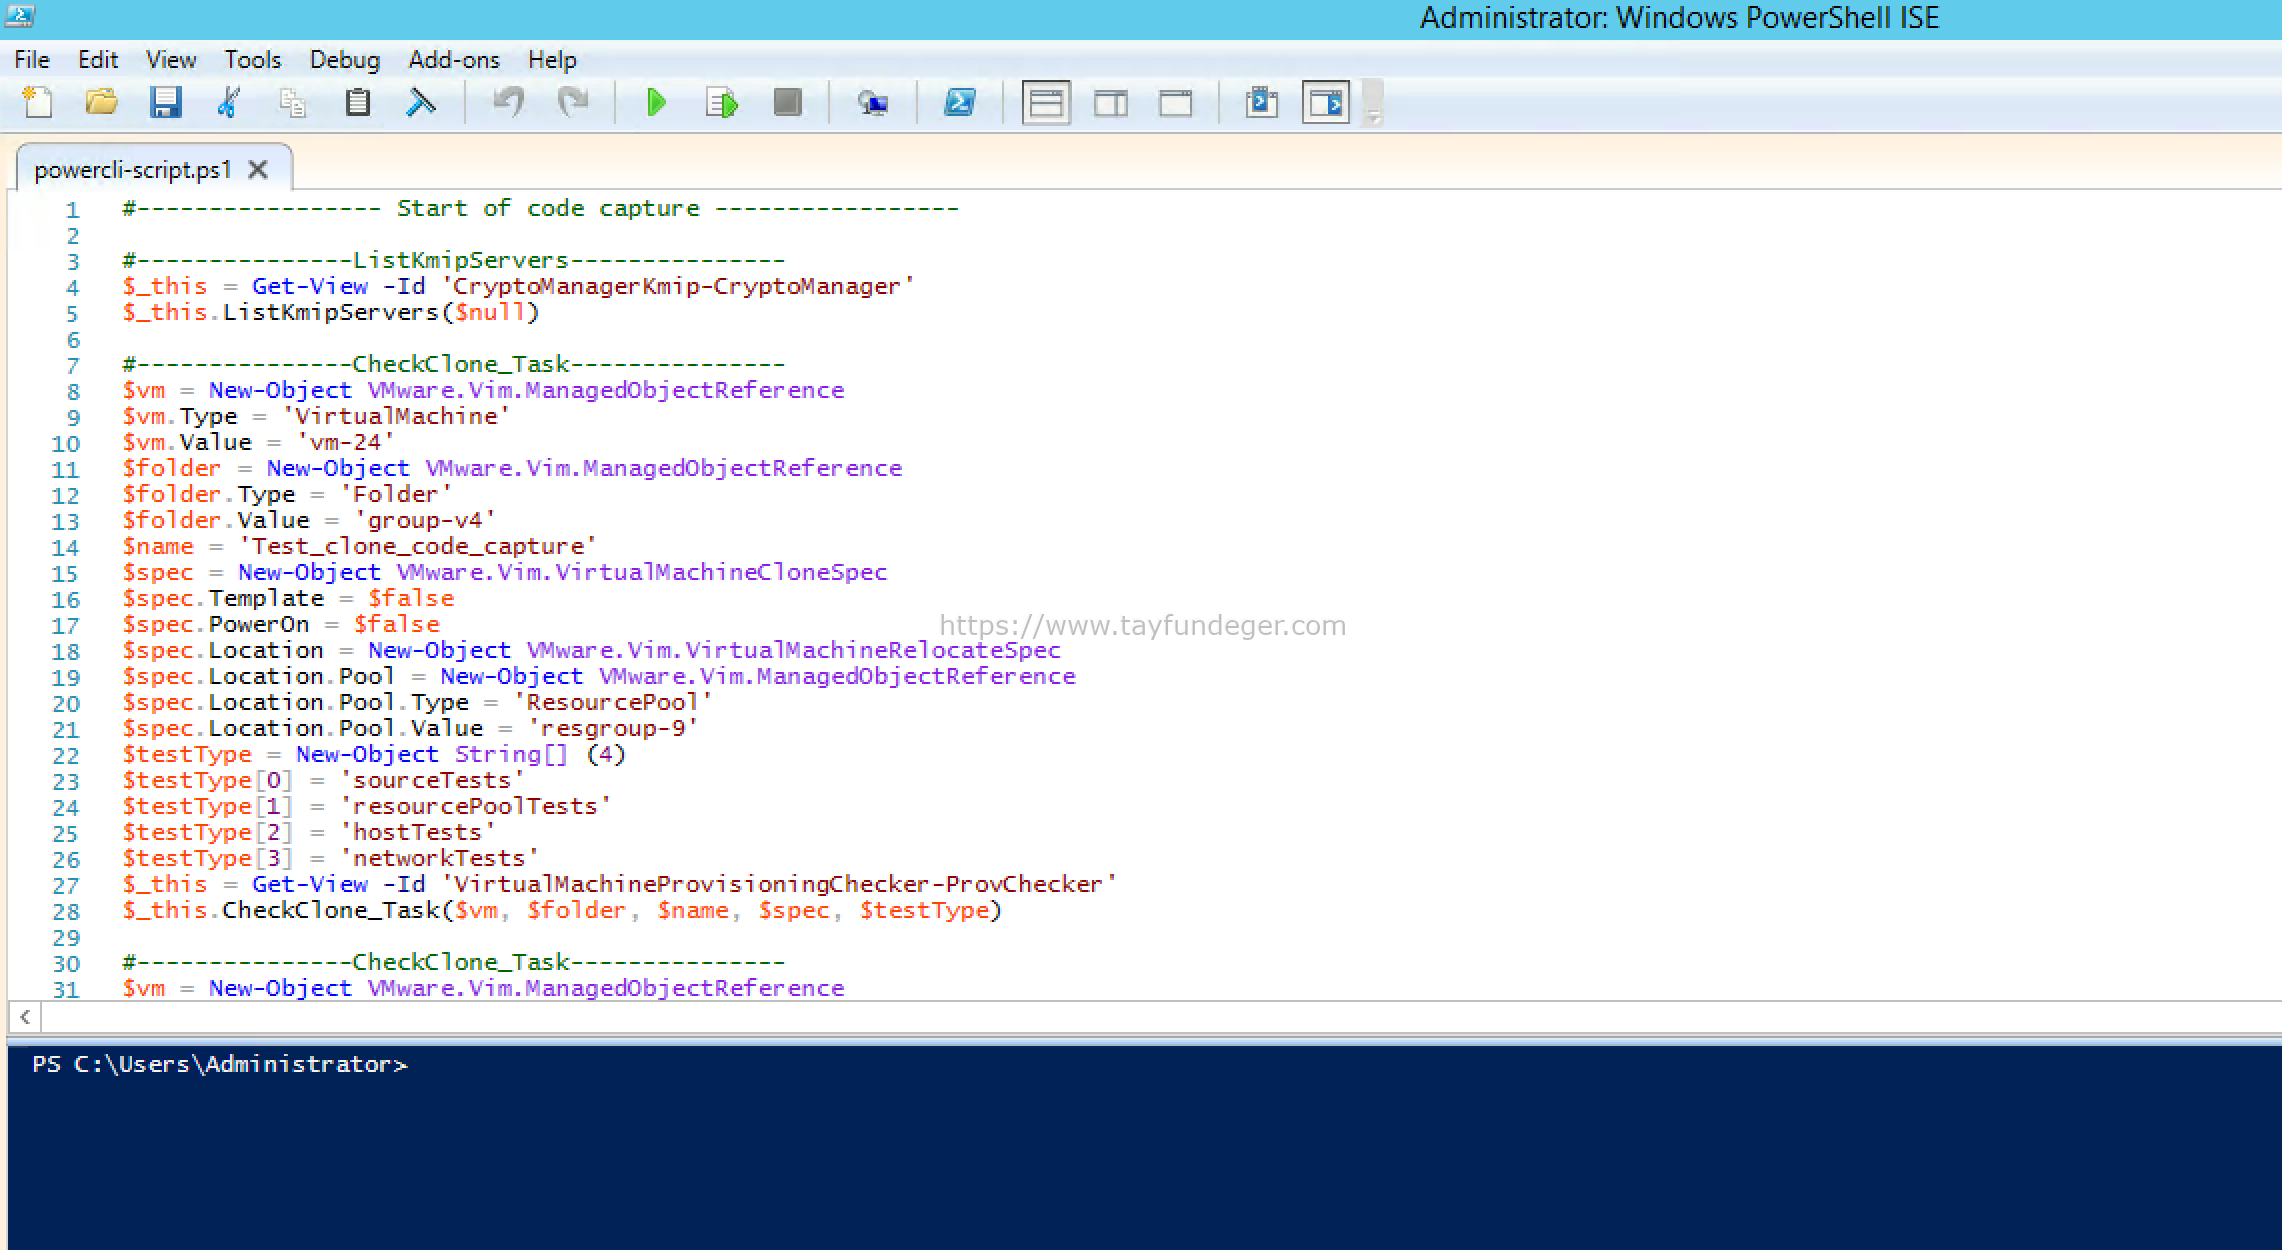Click 'ResourcePool' string on line 20
Screen dimensions: 2282x1250
[x=612, y=703]
